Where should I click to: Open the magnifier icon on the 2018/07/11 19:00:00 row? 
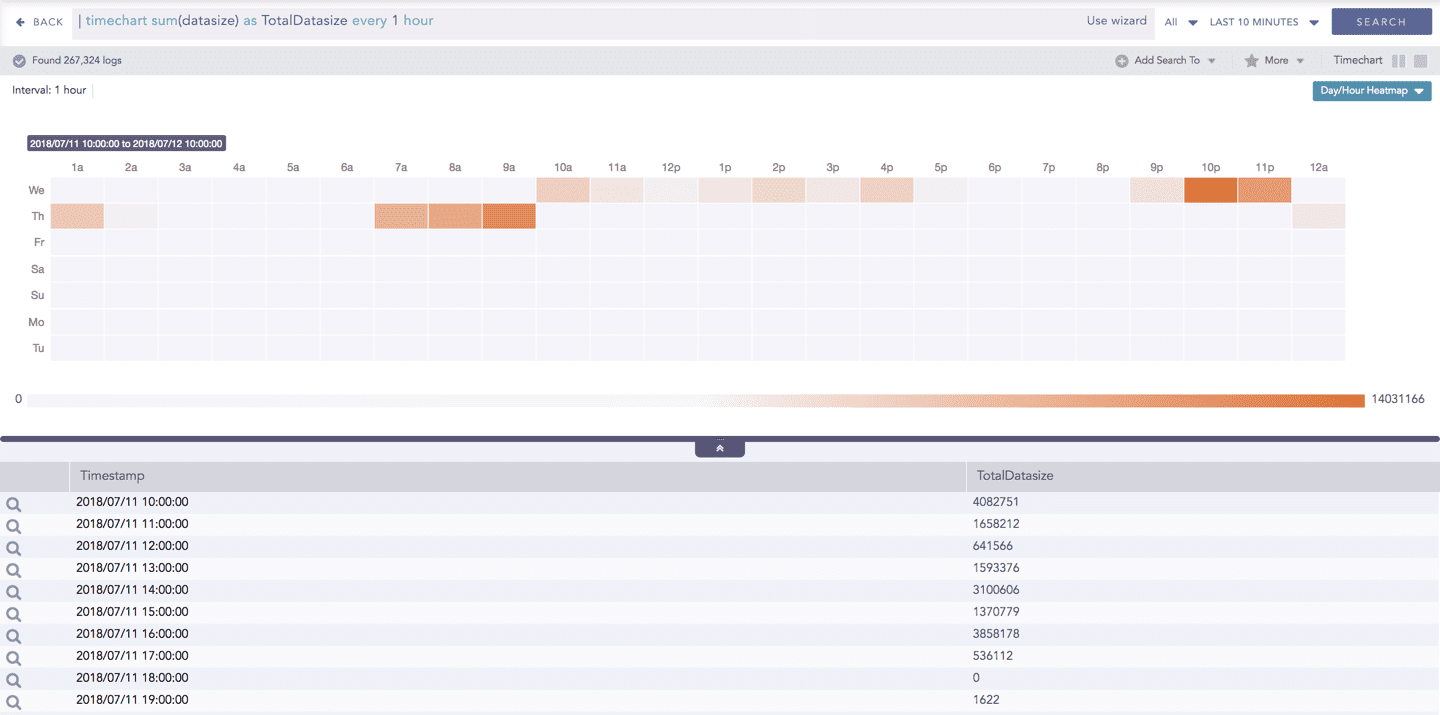click(13, 701)
